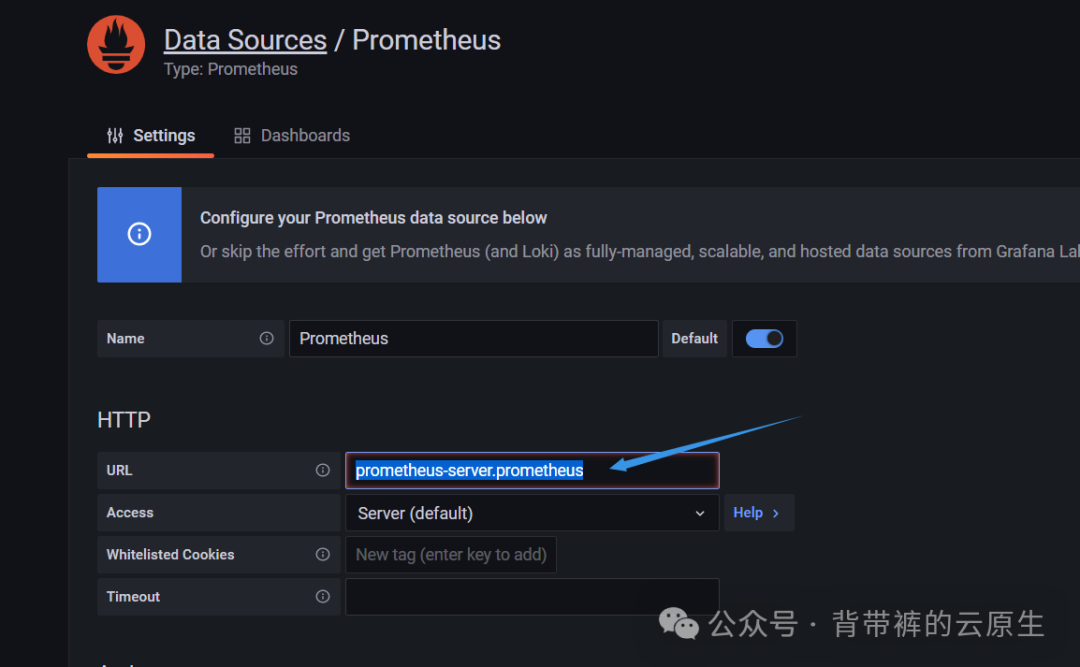Click the Access dropdown chevron arrow
This screenshot has height=667, width=1080.
pyautogui.click(x=700, y=513)
